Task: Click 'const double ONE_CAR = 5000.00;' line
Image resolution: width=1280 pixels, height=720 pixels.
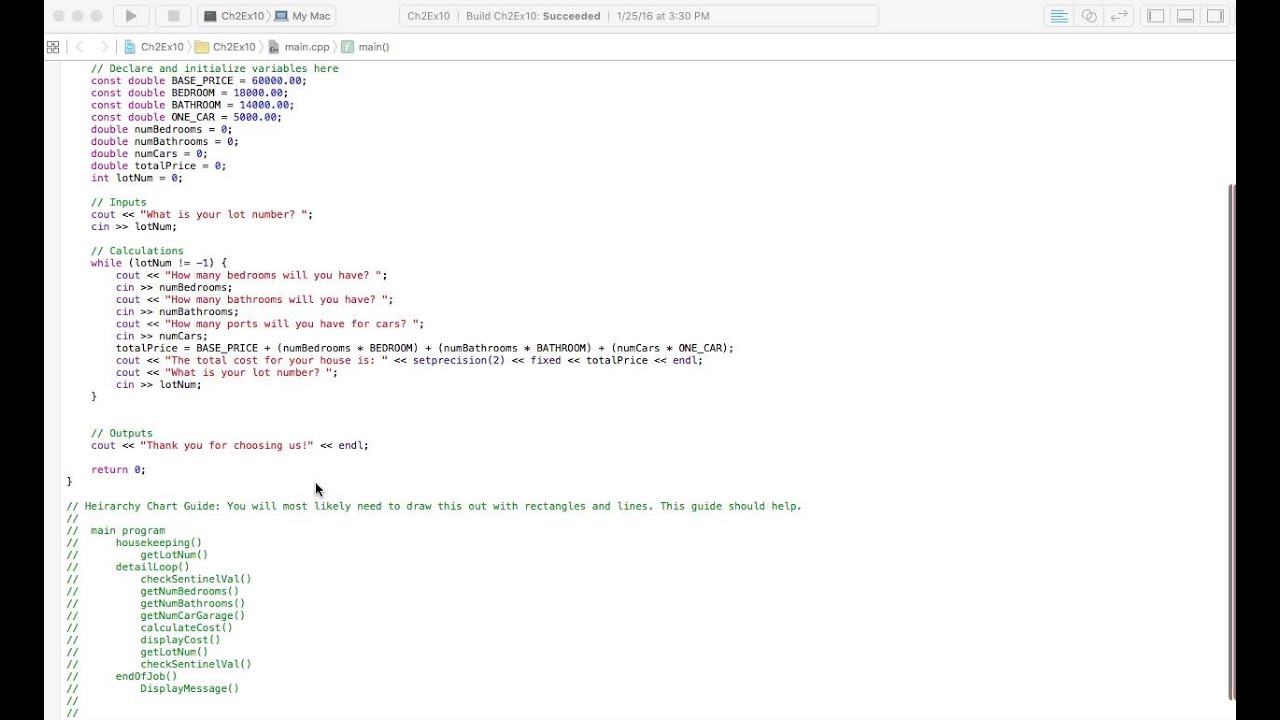Action: pos(186,117)
